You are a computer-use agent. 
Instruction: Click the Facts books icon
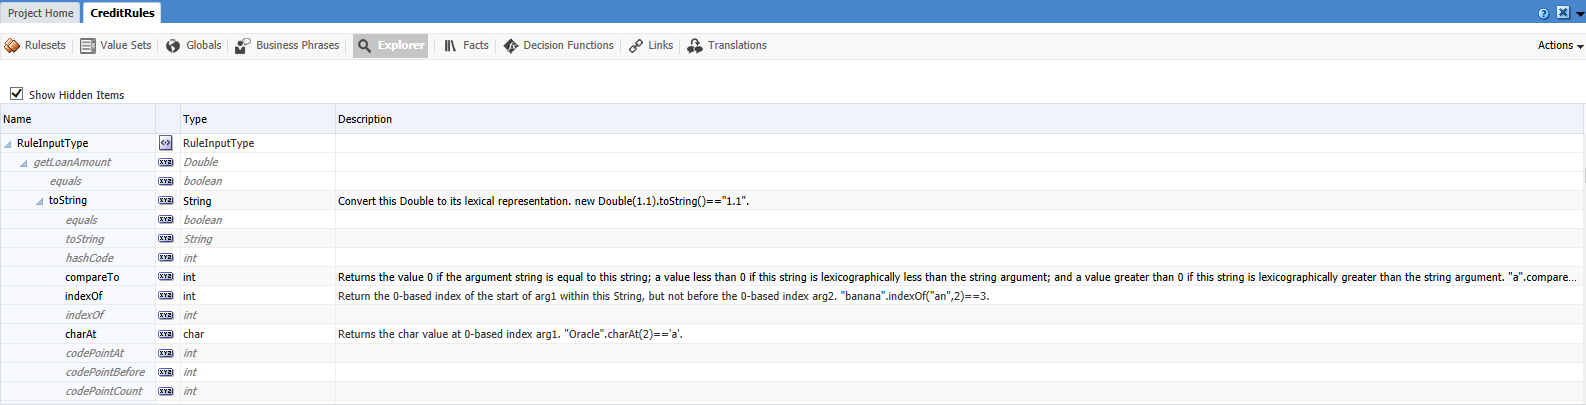[x=450, y=46]
